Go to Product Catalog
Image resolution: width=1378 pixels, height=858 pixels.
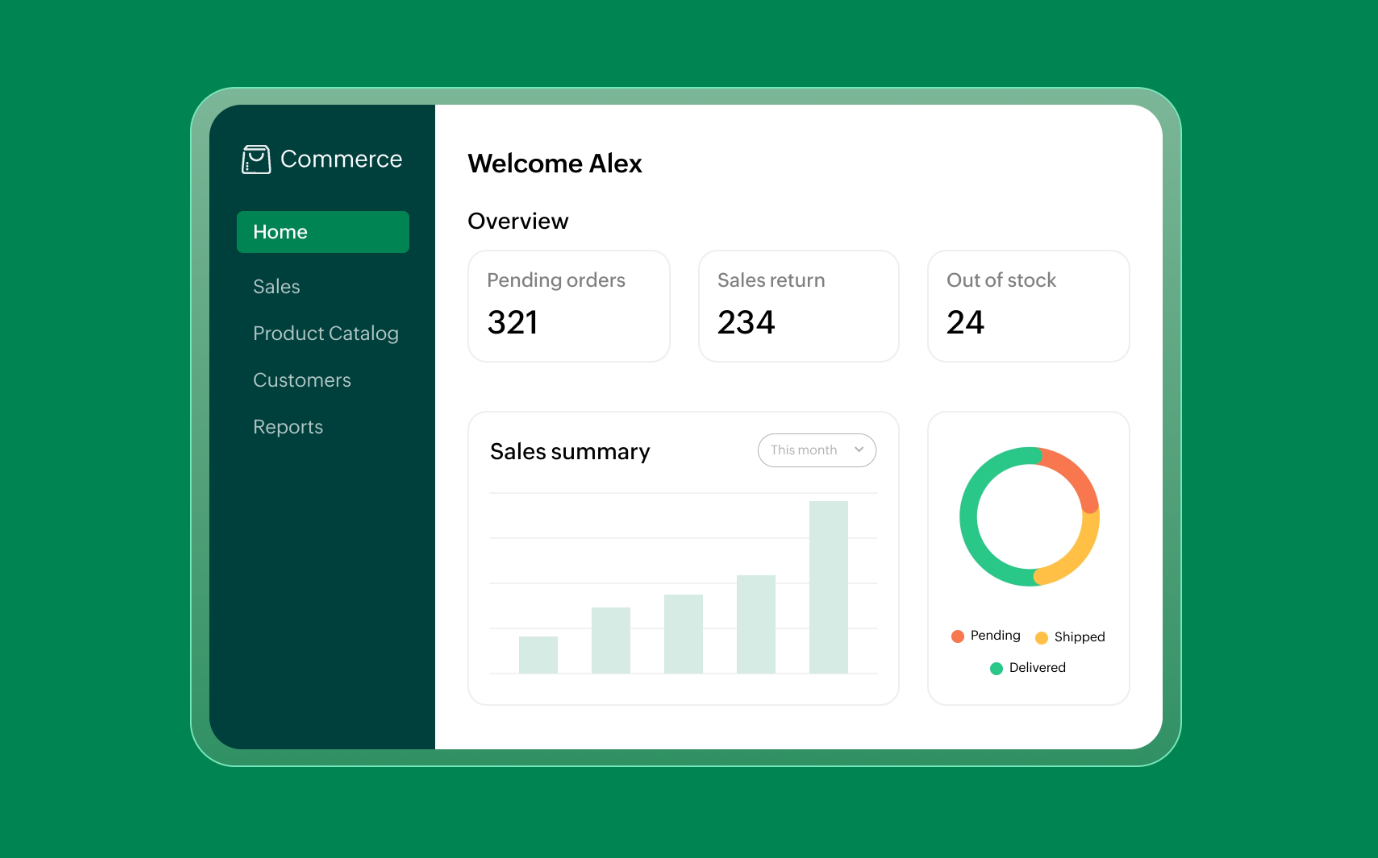click(x=325, y=334)
